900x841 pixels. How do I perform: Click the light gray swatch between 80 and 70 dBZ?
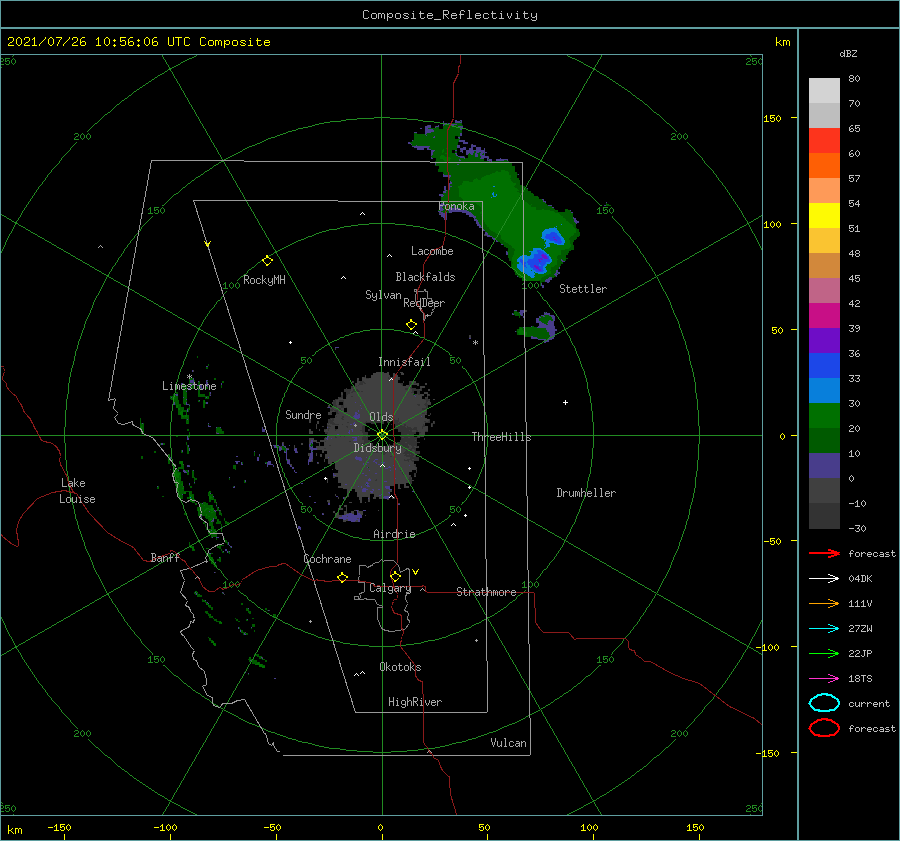point(824,91)
